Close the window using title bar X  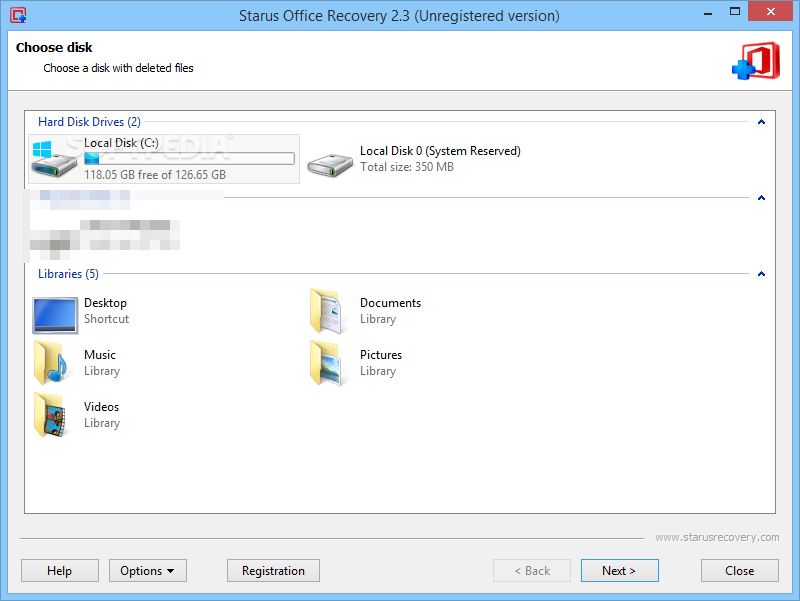pyautogui.click(x=770, y=11)
